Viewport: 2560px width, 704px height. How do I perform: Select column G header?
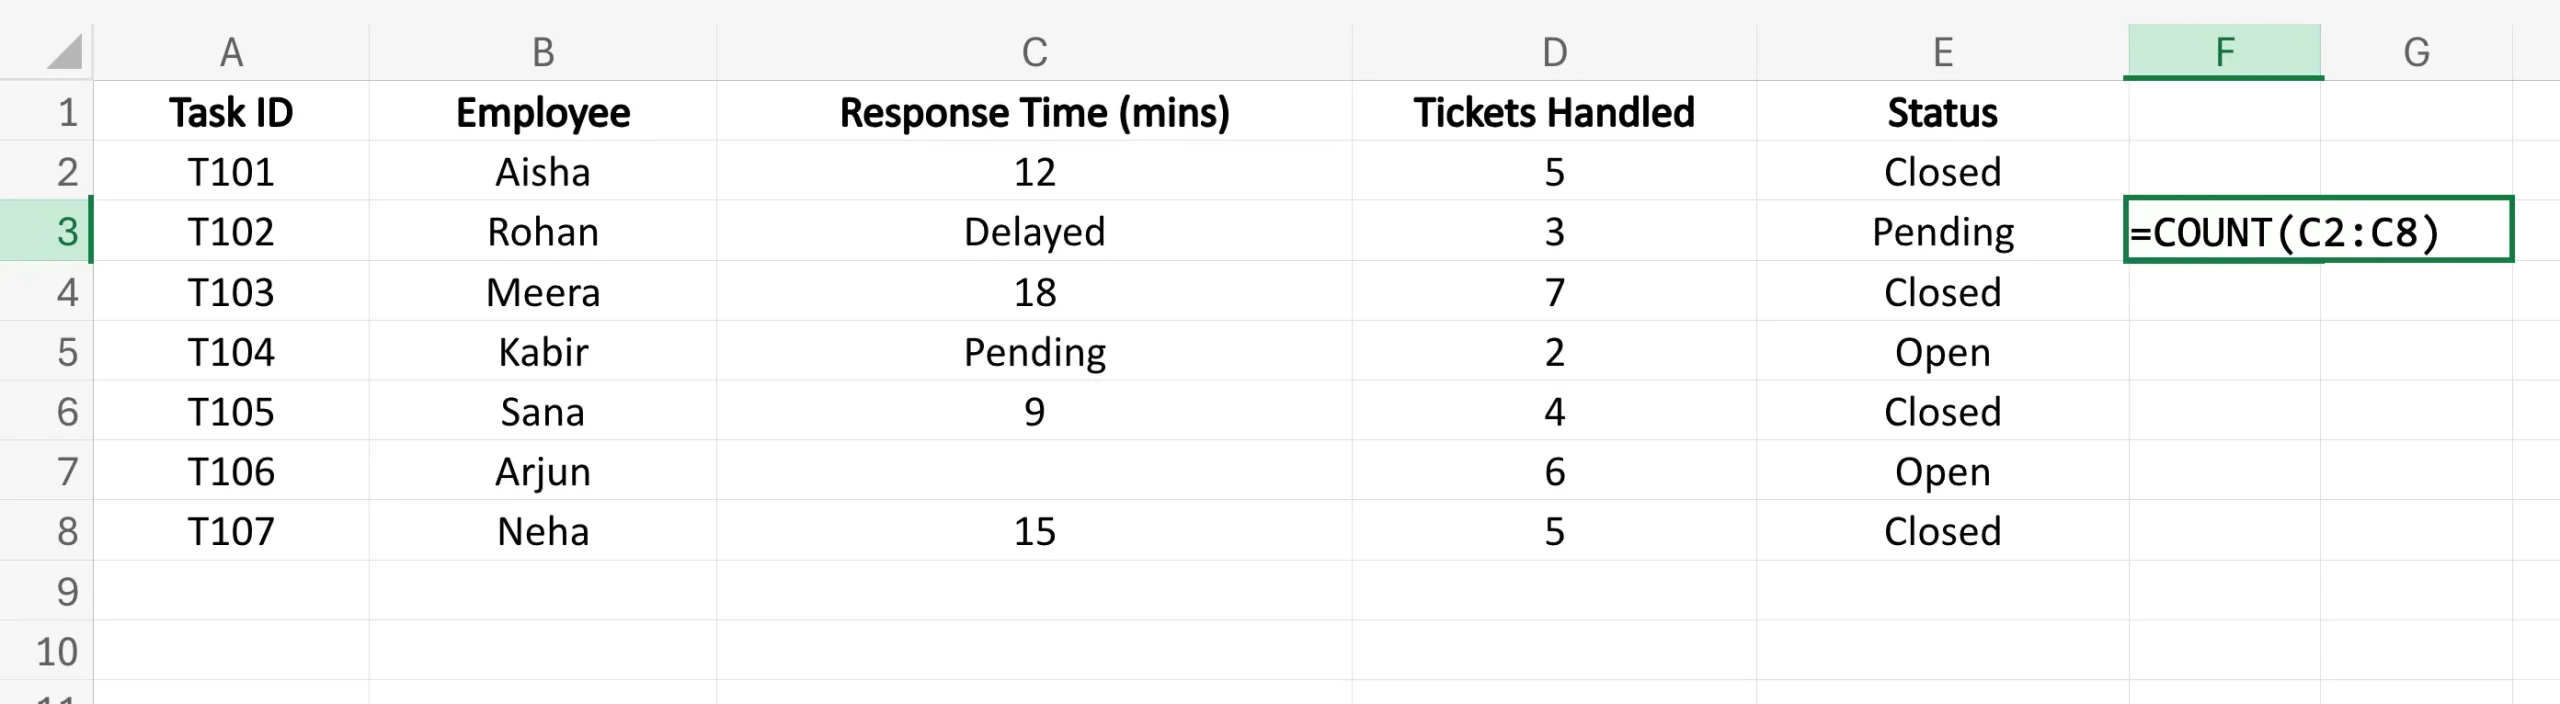pos(2416,52)
